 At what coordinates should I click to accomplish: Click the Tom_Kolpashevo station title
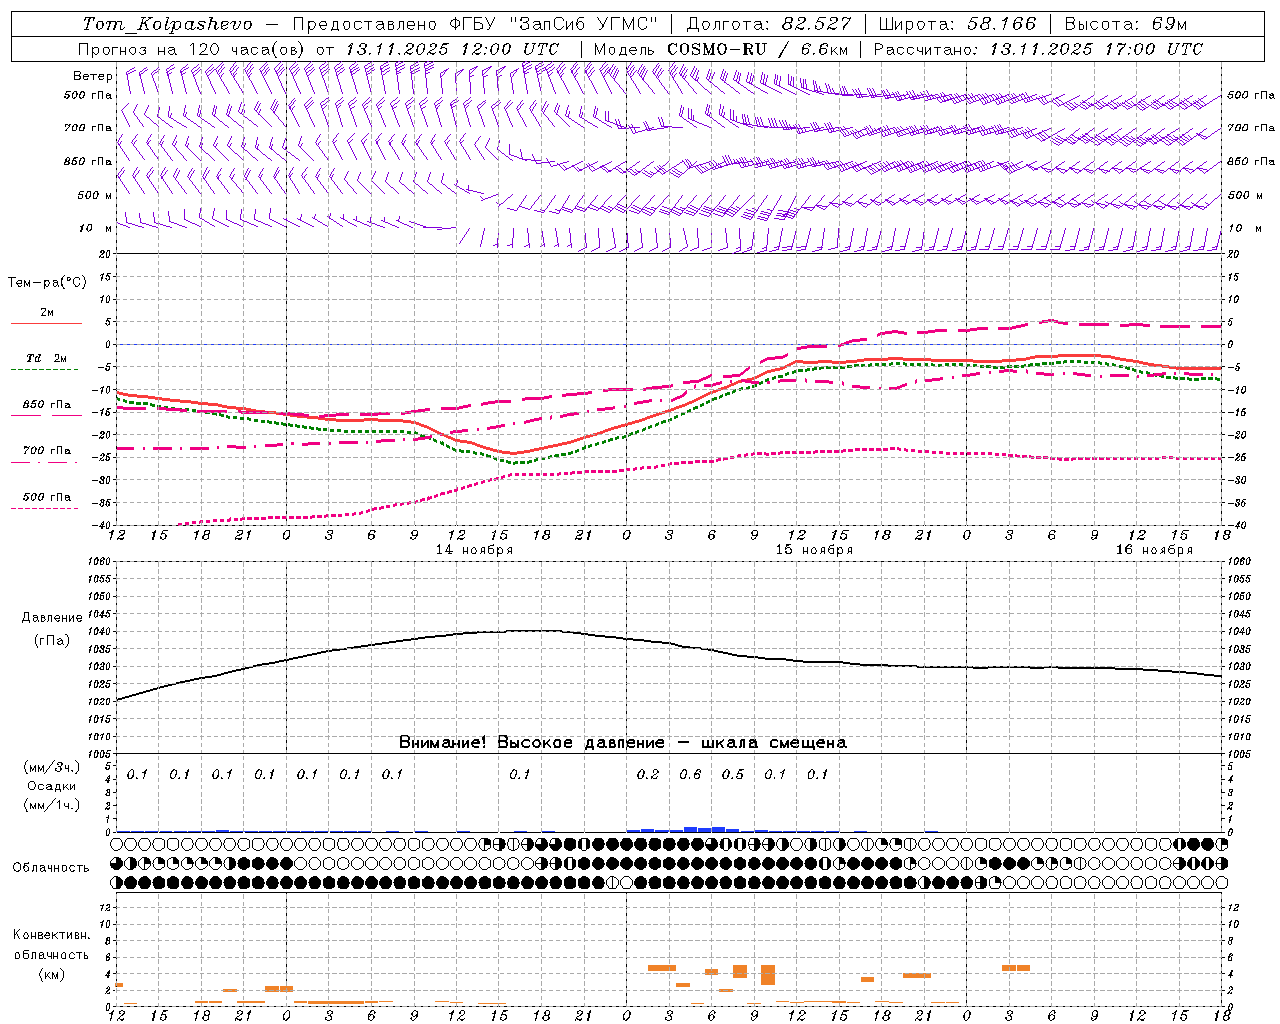[167, 24]
